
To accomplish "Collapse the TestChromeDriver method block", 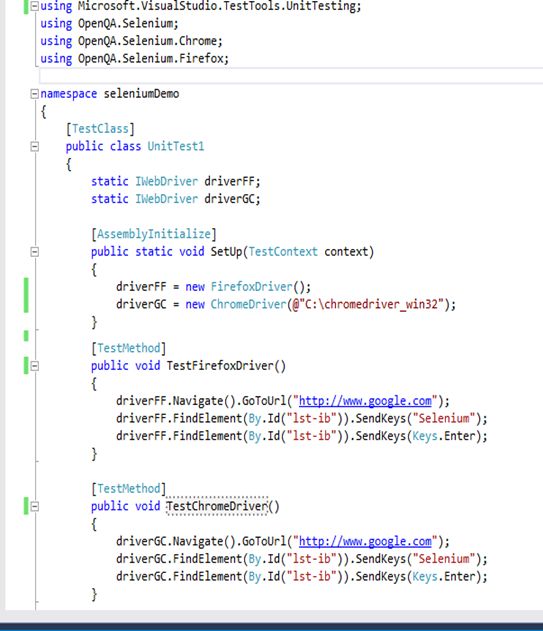I will (x=35, y=507).
